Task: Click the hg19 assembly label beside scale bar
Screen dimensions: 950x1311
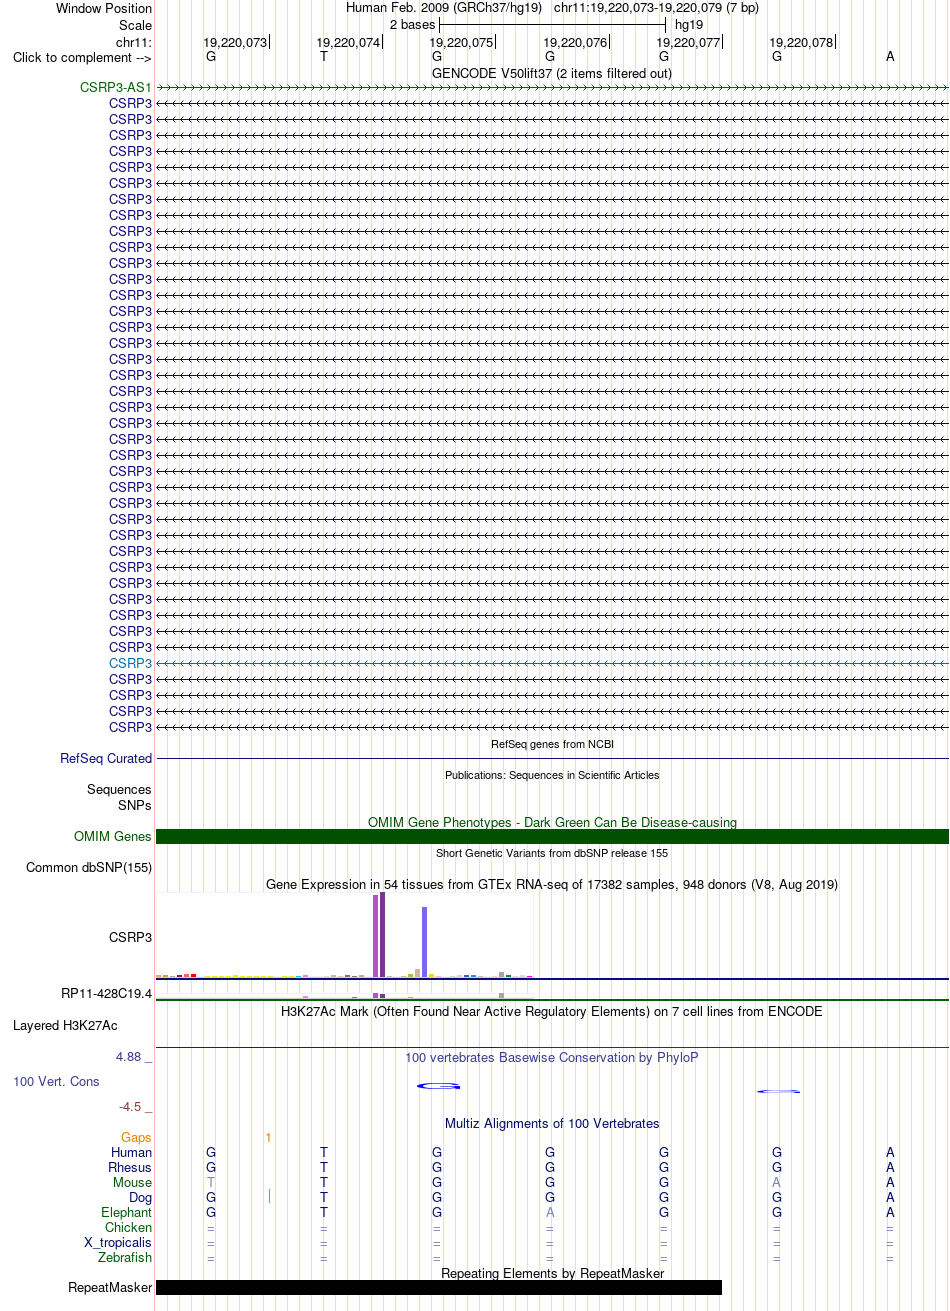Action: (x=689, y=24)
